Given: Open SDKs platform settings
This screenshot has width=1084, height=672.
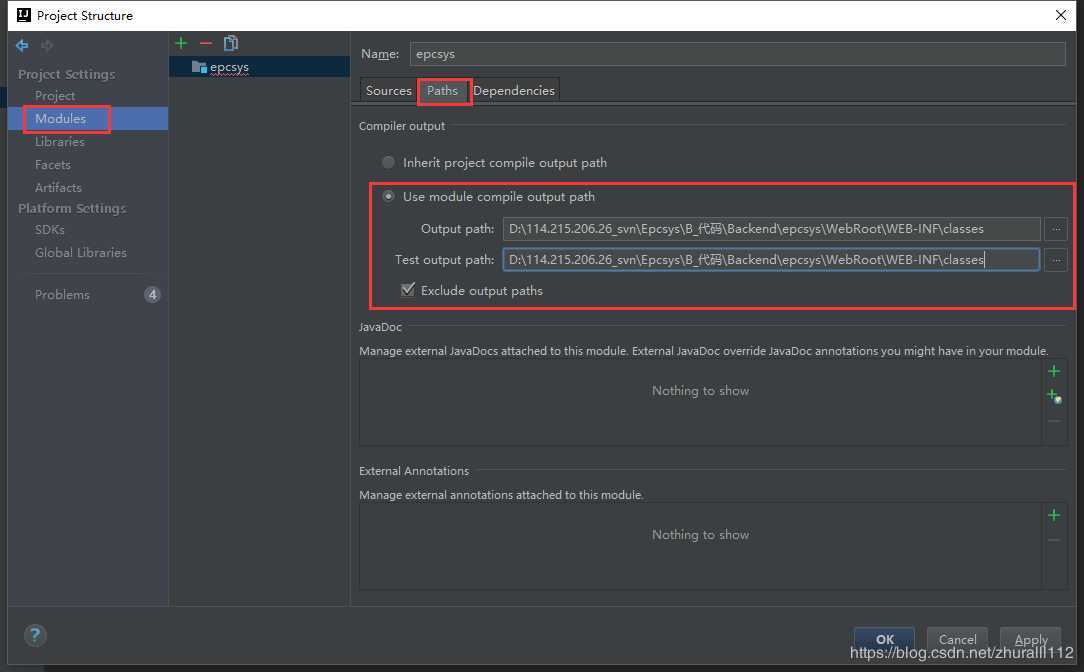Looking at the screenshot, I should click(50, 230).
